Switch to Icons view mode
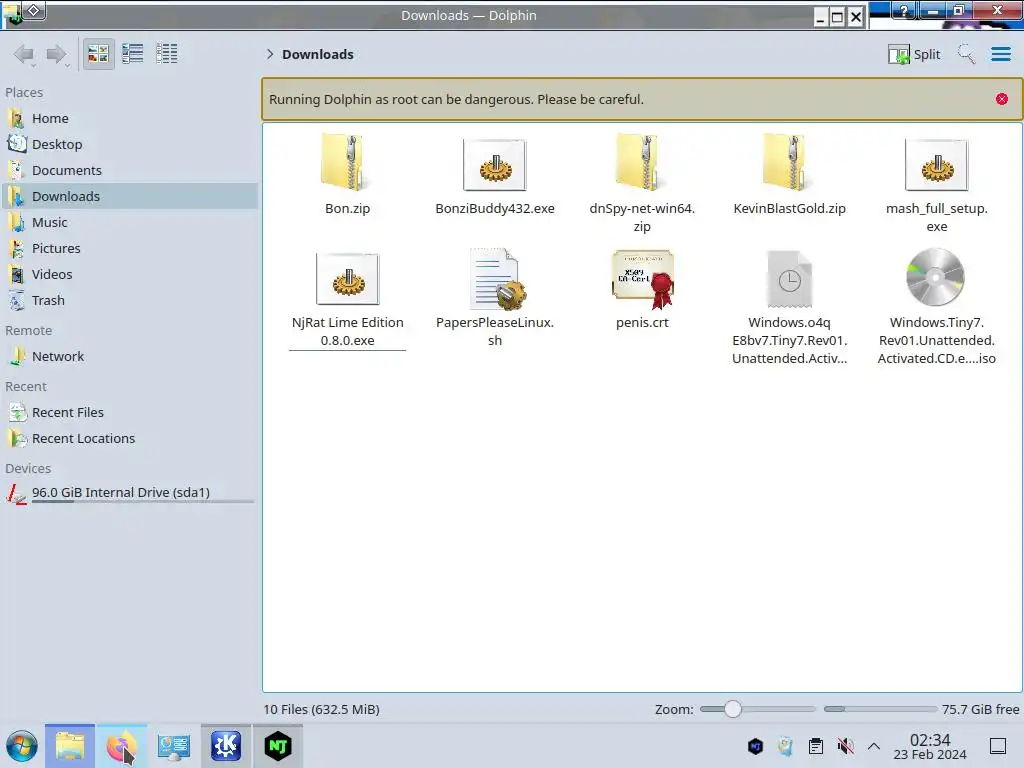 (x=98, y=54)
